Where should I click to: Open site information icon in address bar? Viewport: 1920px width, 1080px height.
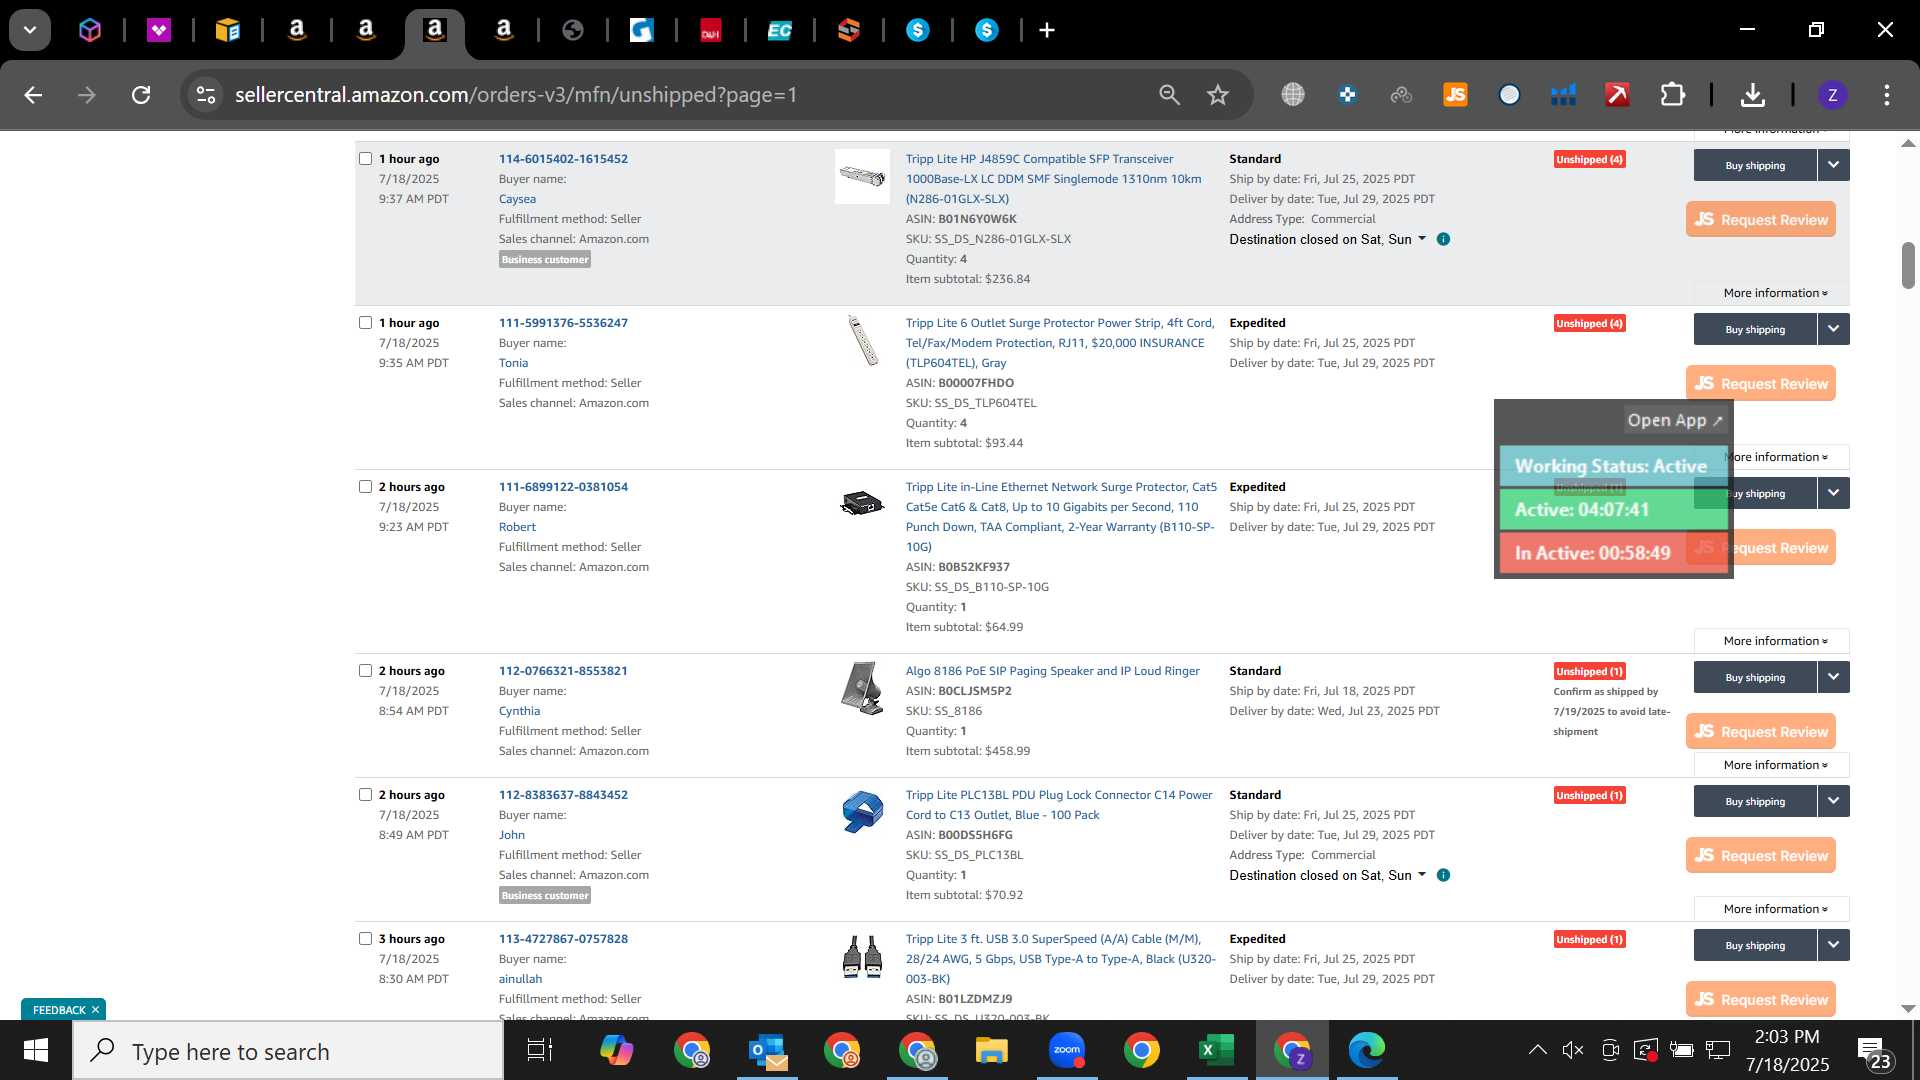[206, 95]
